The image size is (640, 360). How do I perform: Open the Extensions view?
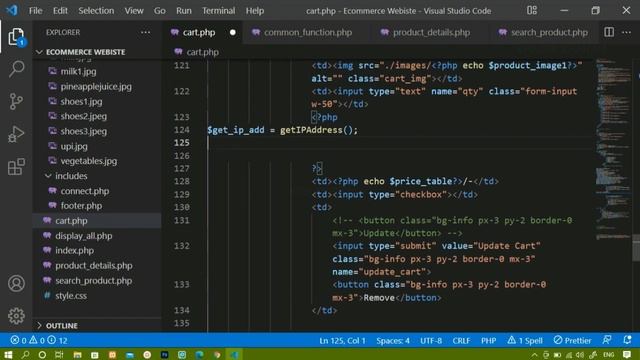pos(16,167)
